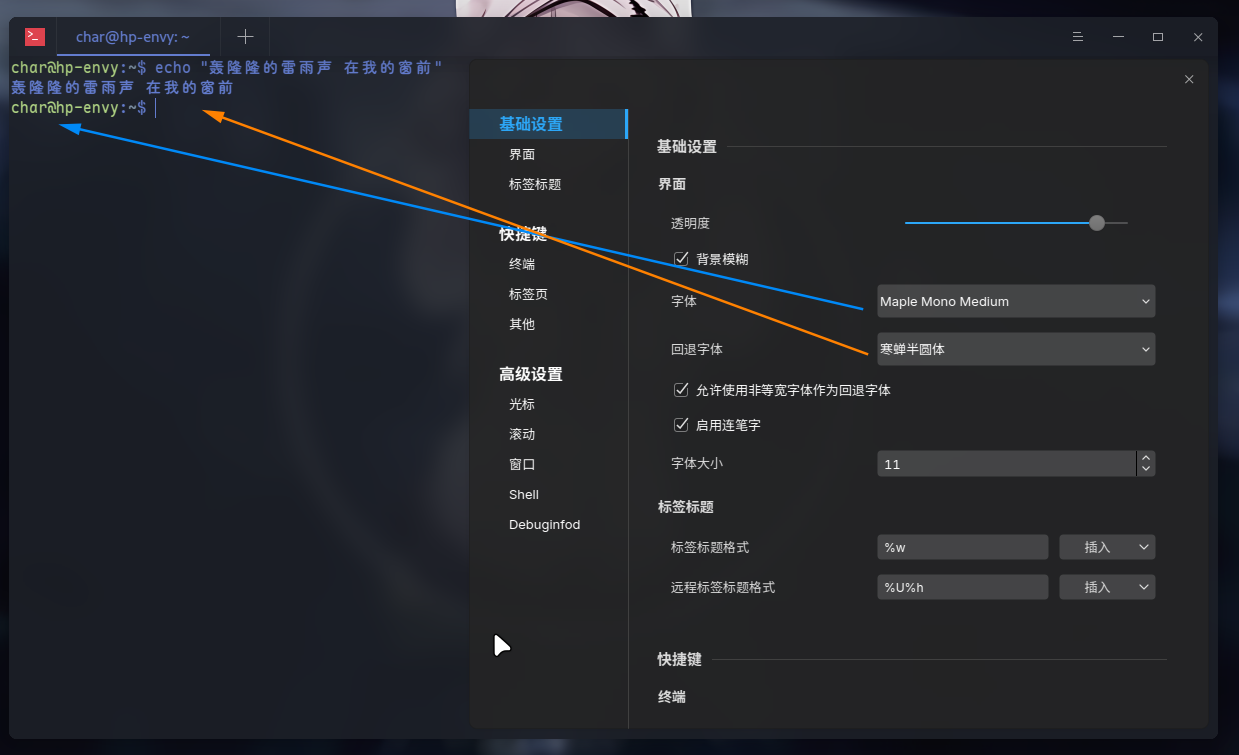The image size is (1239, 755).
Task: Toggle the 背景模糊 checkbox
Action: 682,259
